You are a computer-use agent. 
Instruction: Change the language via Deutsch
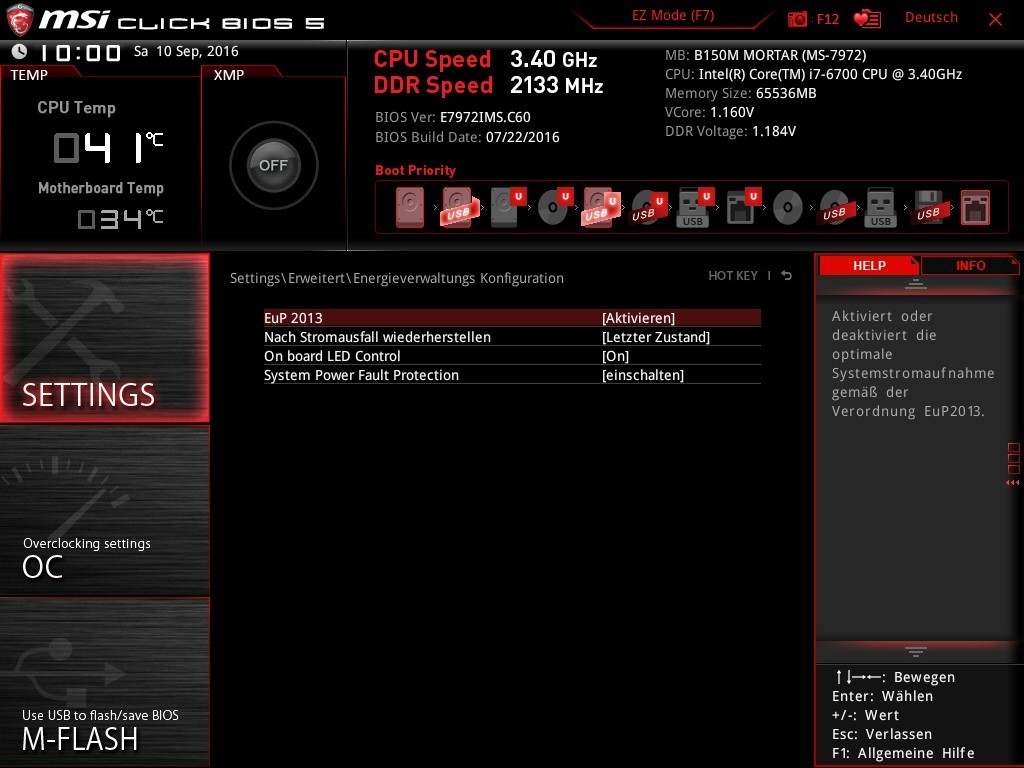931,18
